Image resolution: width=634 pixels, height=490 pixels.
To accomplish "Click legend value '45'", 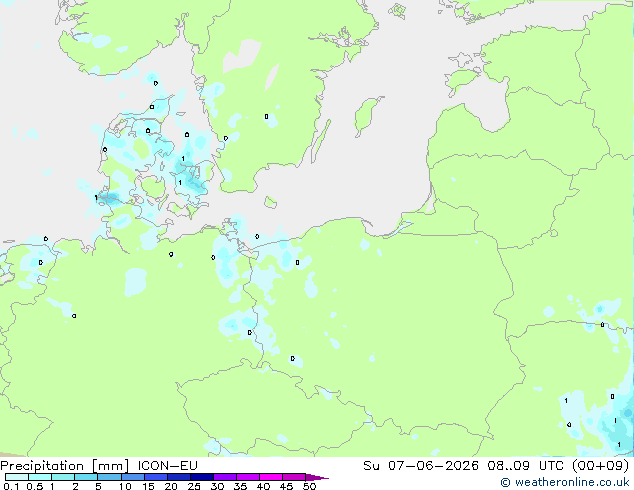I will click(286, 486).
